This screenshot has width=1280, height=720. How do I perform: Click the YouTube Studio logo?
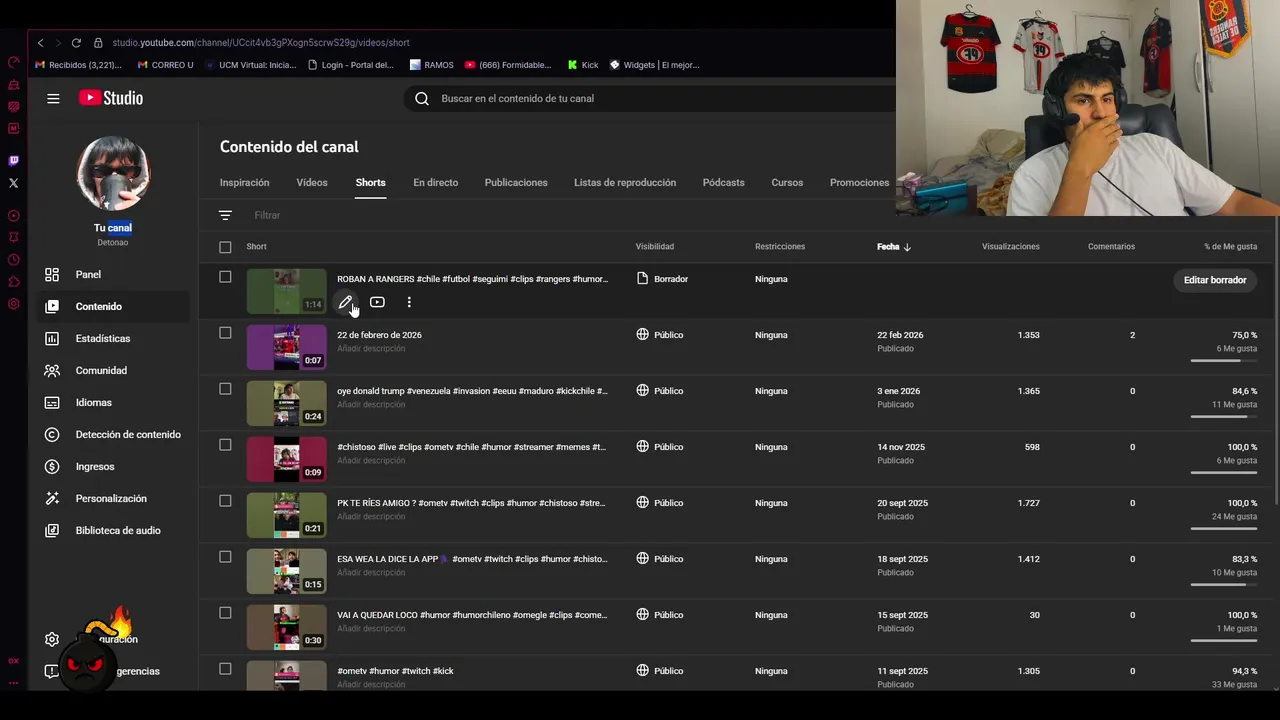(x=111, y=98)
